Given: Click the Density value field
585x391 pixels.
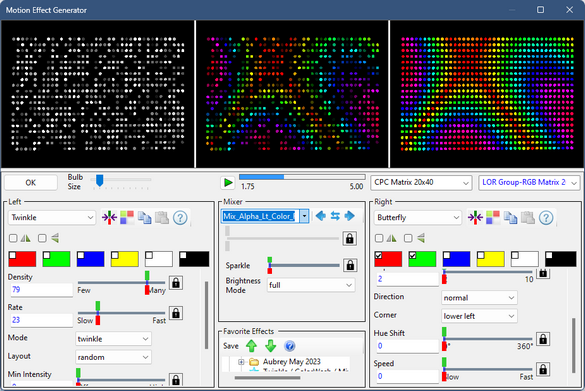Looking at the screenshot, I should coord(41,290).
